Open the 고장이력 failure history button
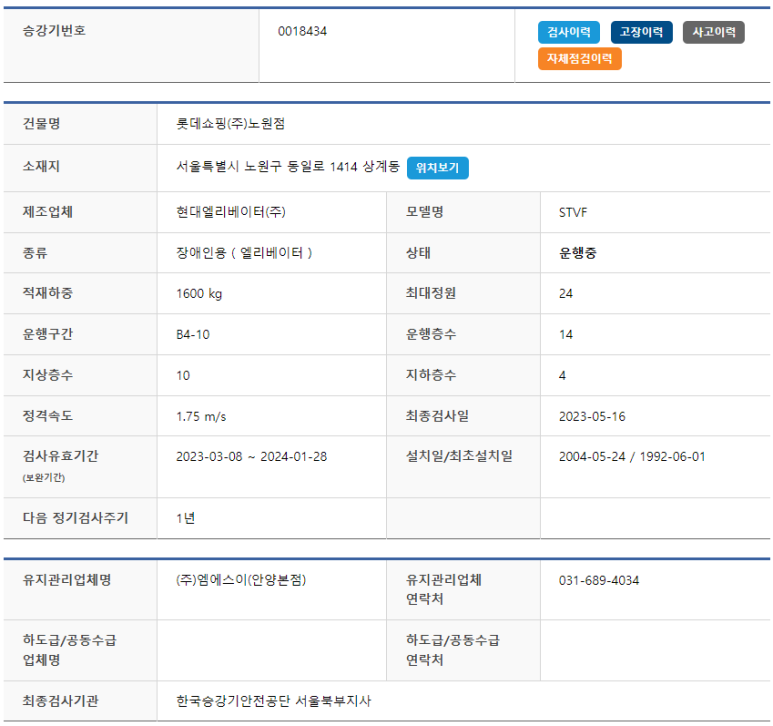 [x=641, y=33]
